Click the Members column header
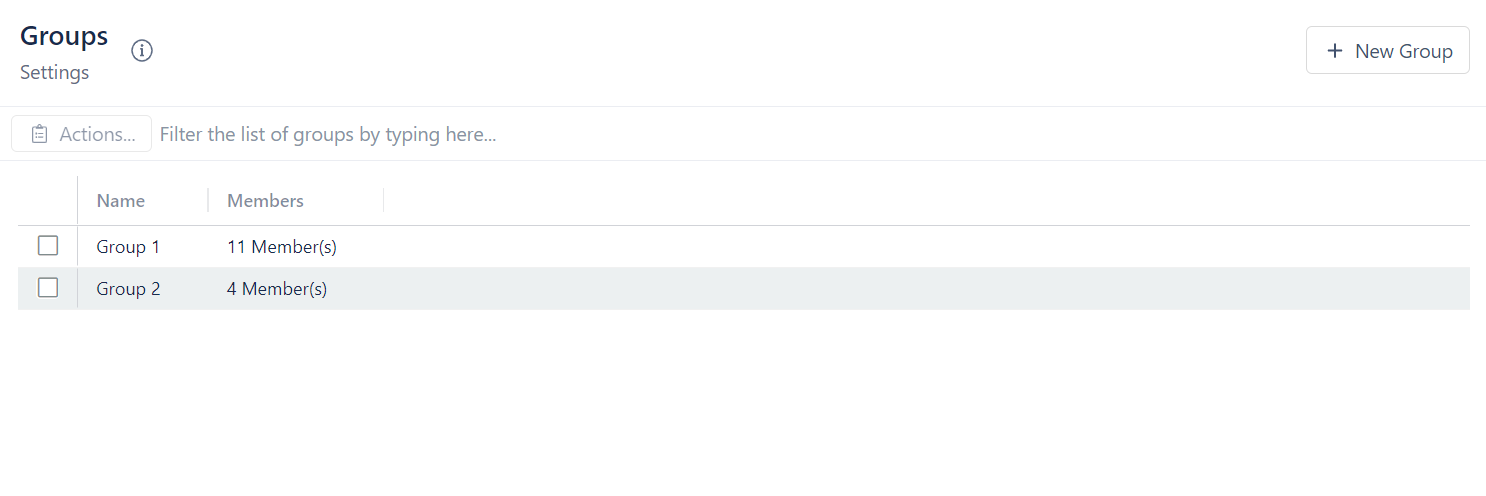The width and height of the screenshot is (1486, 496). click(265, 201)
